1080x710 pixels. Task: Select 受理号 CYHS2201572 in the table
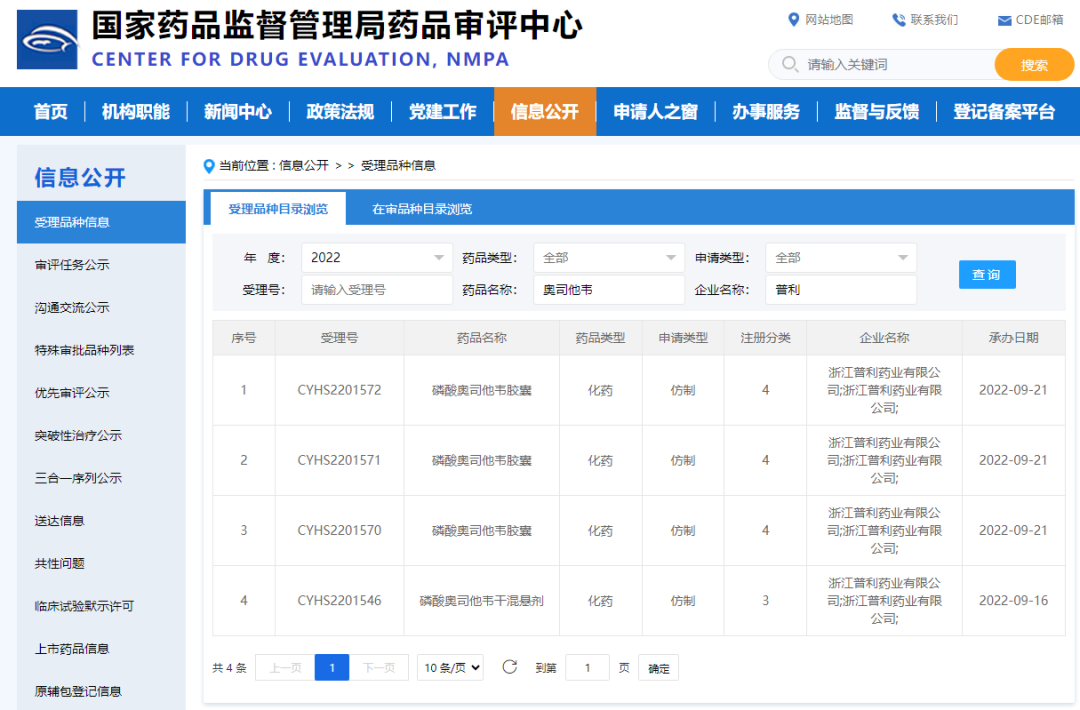coord(340,390)
